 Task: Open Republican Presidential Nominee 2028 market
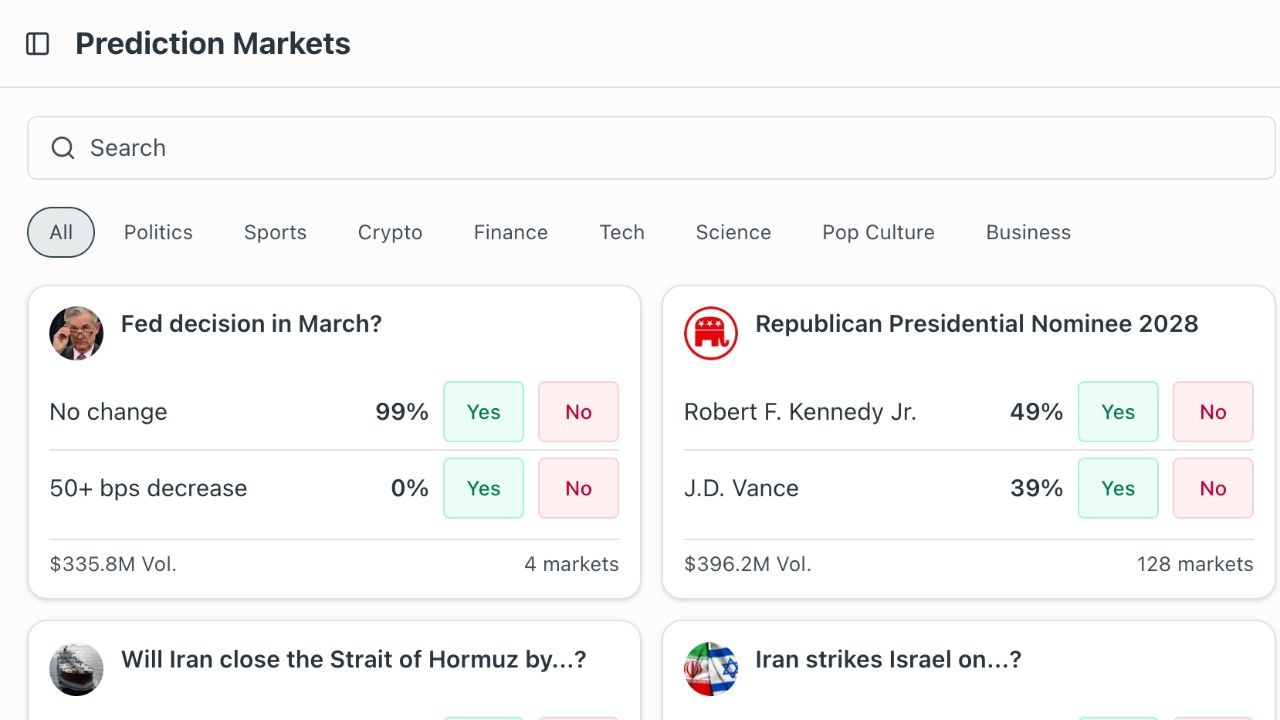[x=976, y=324]
